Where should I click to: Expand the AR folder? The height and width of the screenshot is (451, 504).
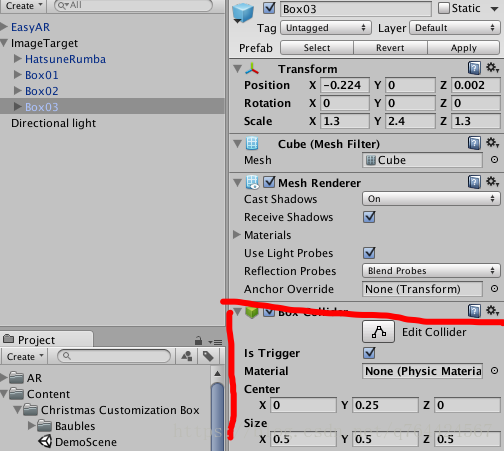coord(4,377)
